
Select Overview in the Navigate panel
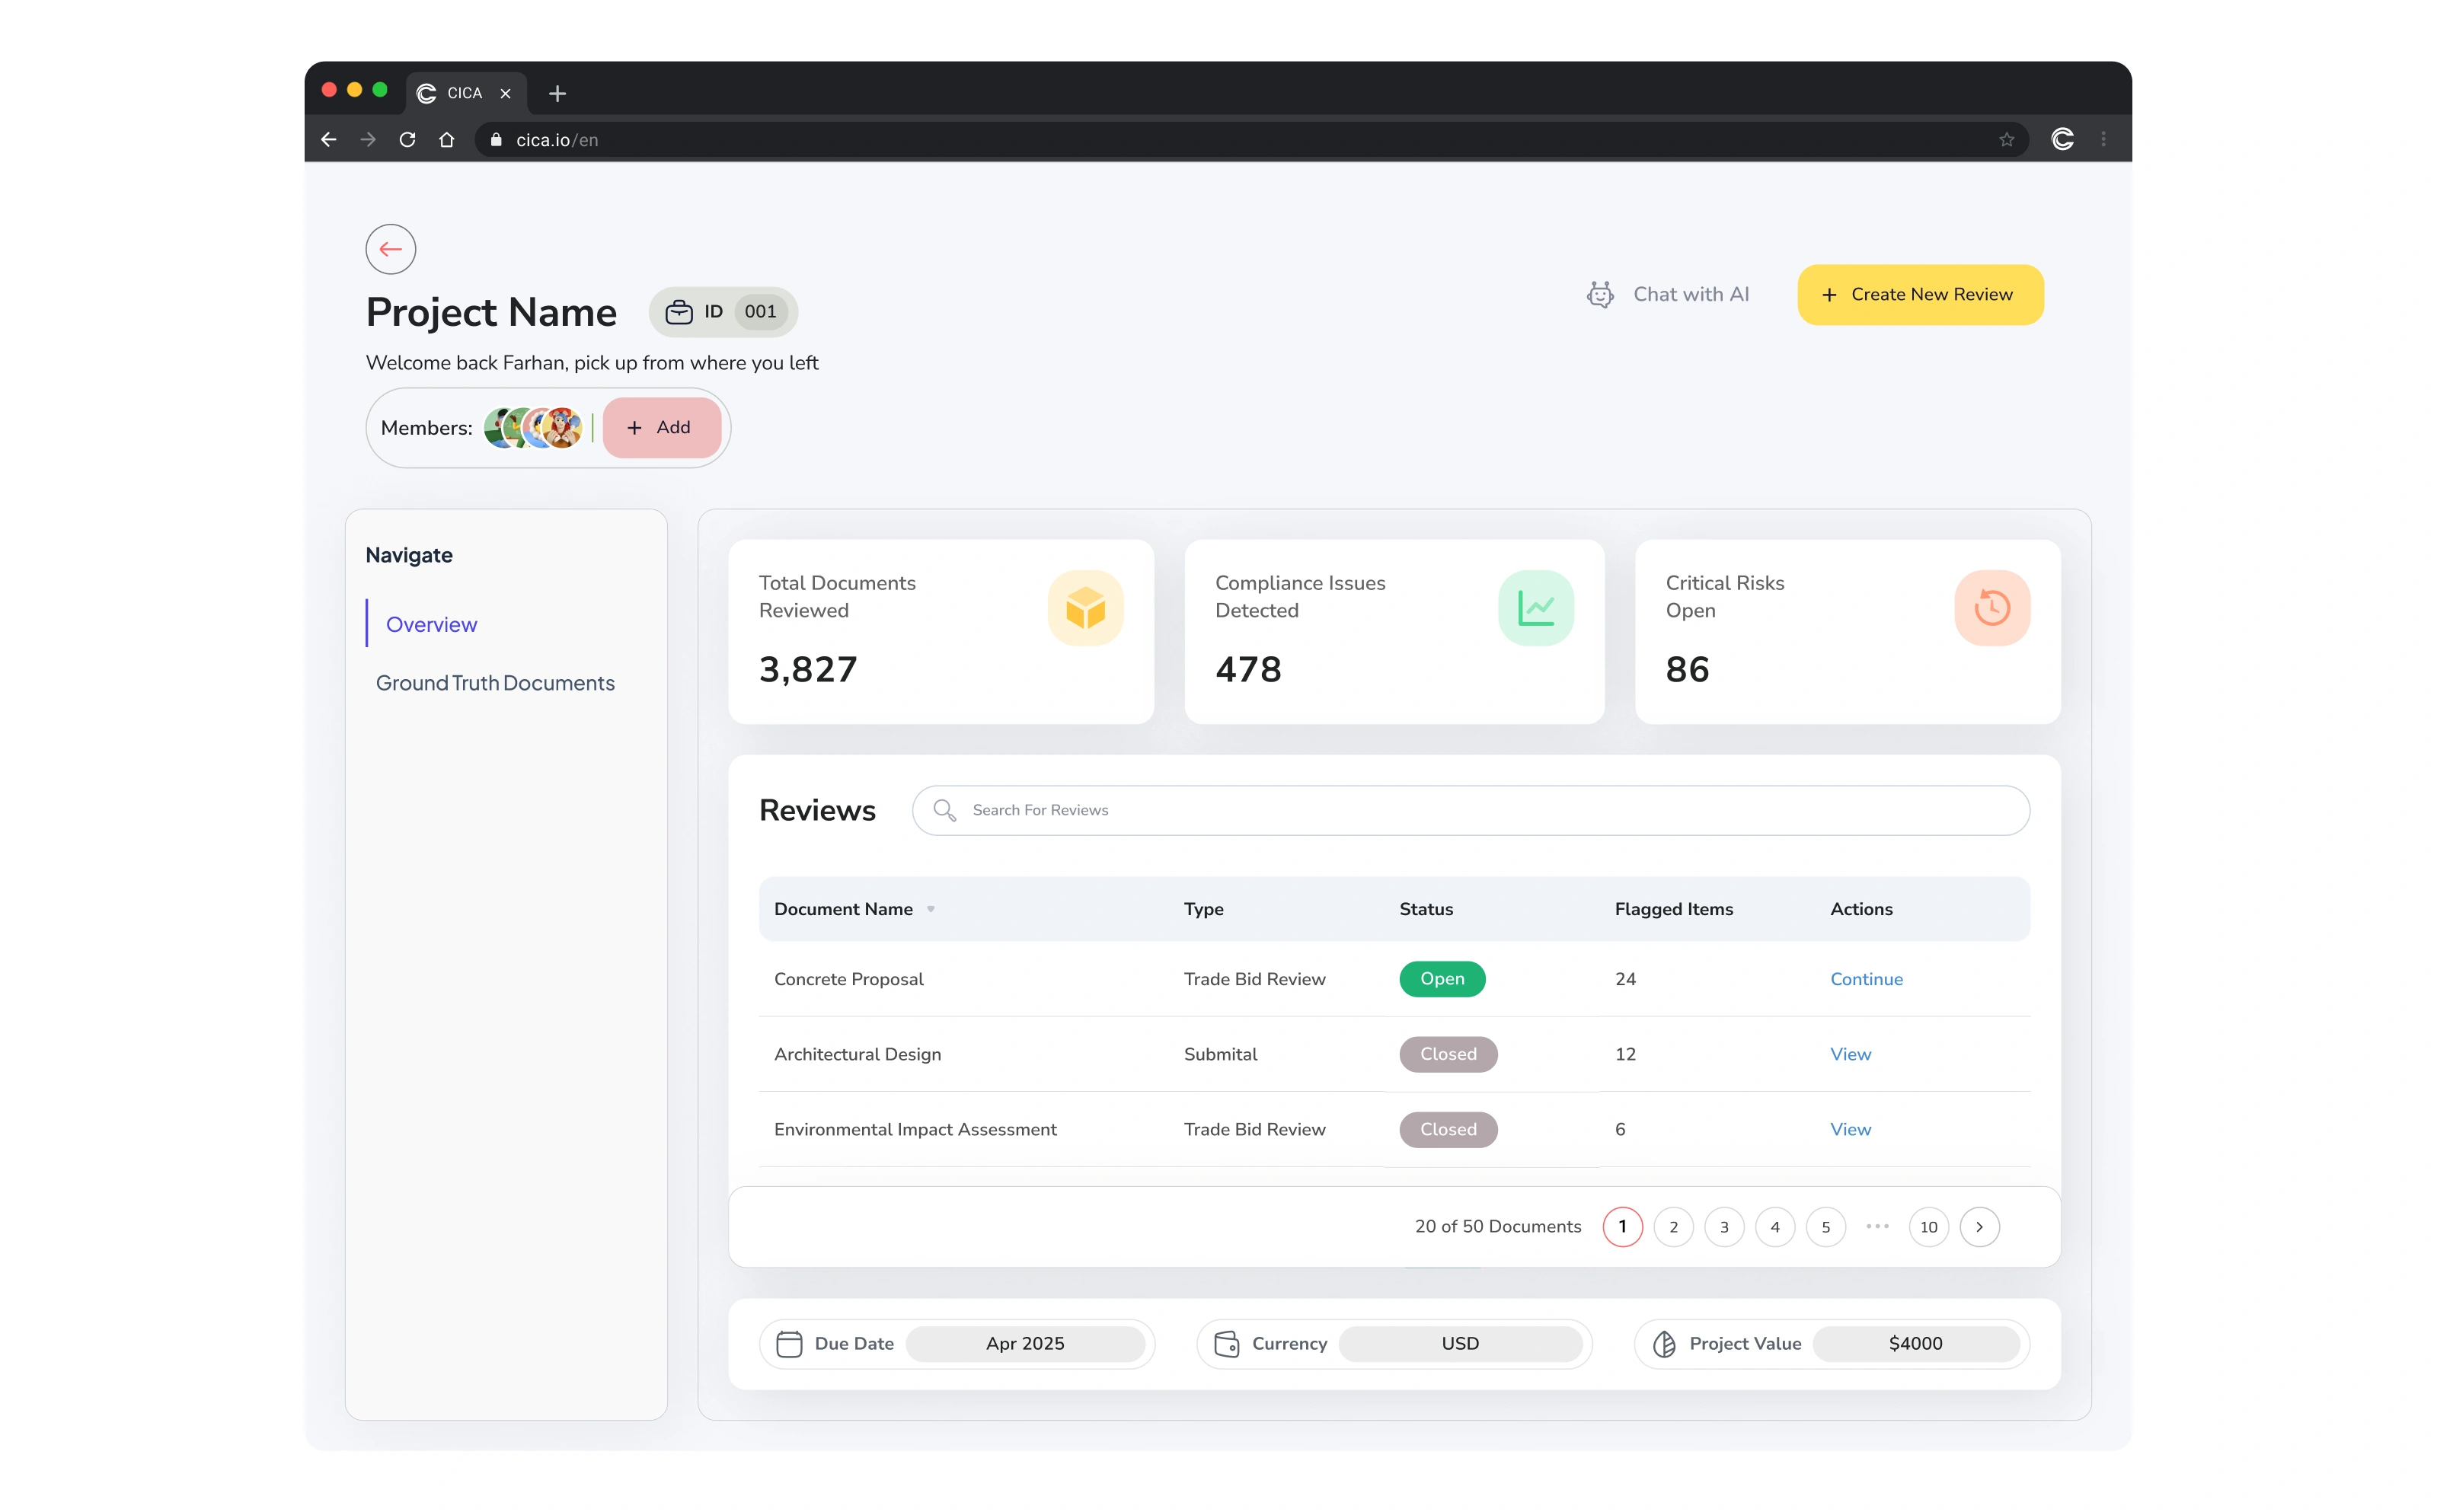click(x=431, y=624)
